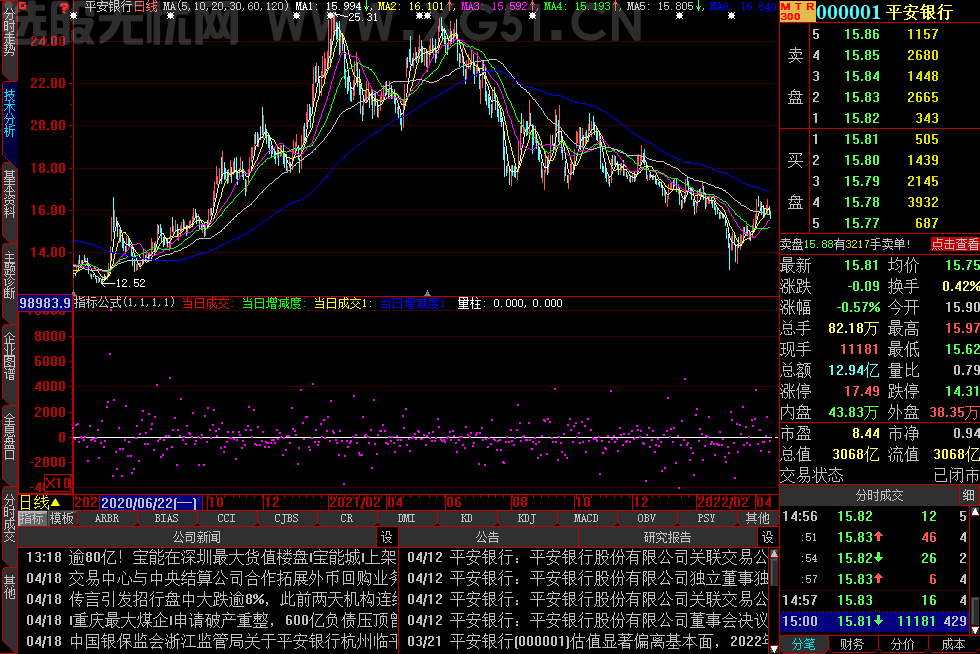Select the ARBR indicator tab
The height and width of the screenshot is (654, 980).
107,518
